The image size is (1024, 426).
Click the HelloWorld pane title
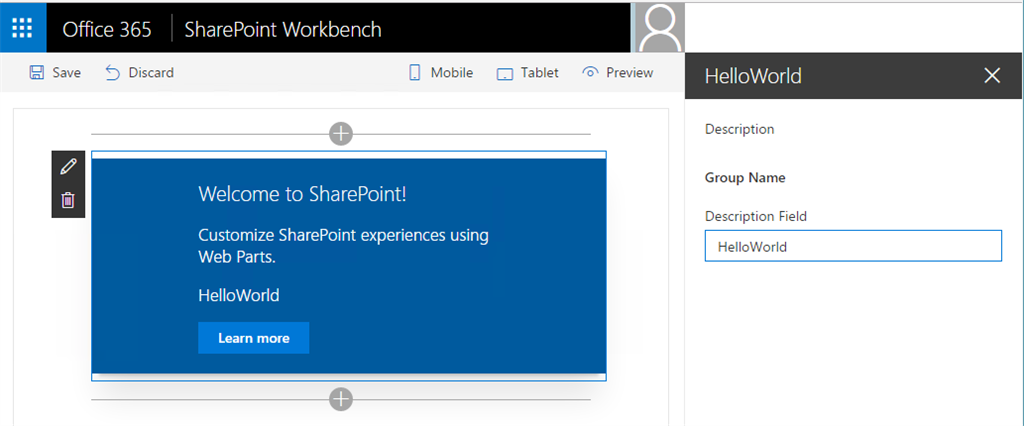pos(753,76)
